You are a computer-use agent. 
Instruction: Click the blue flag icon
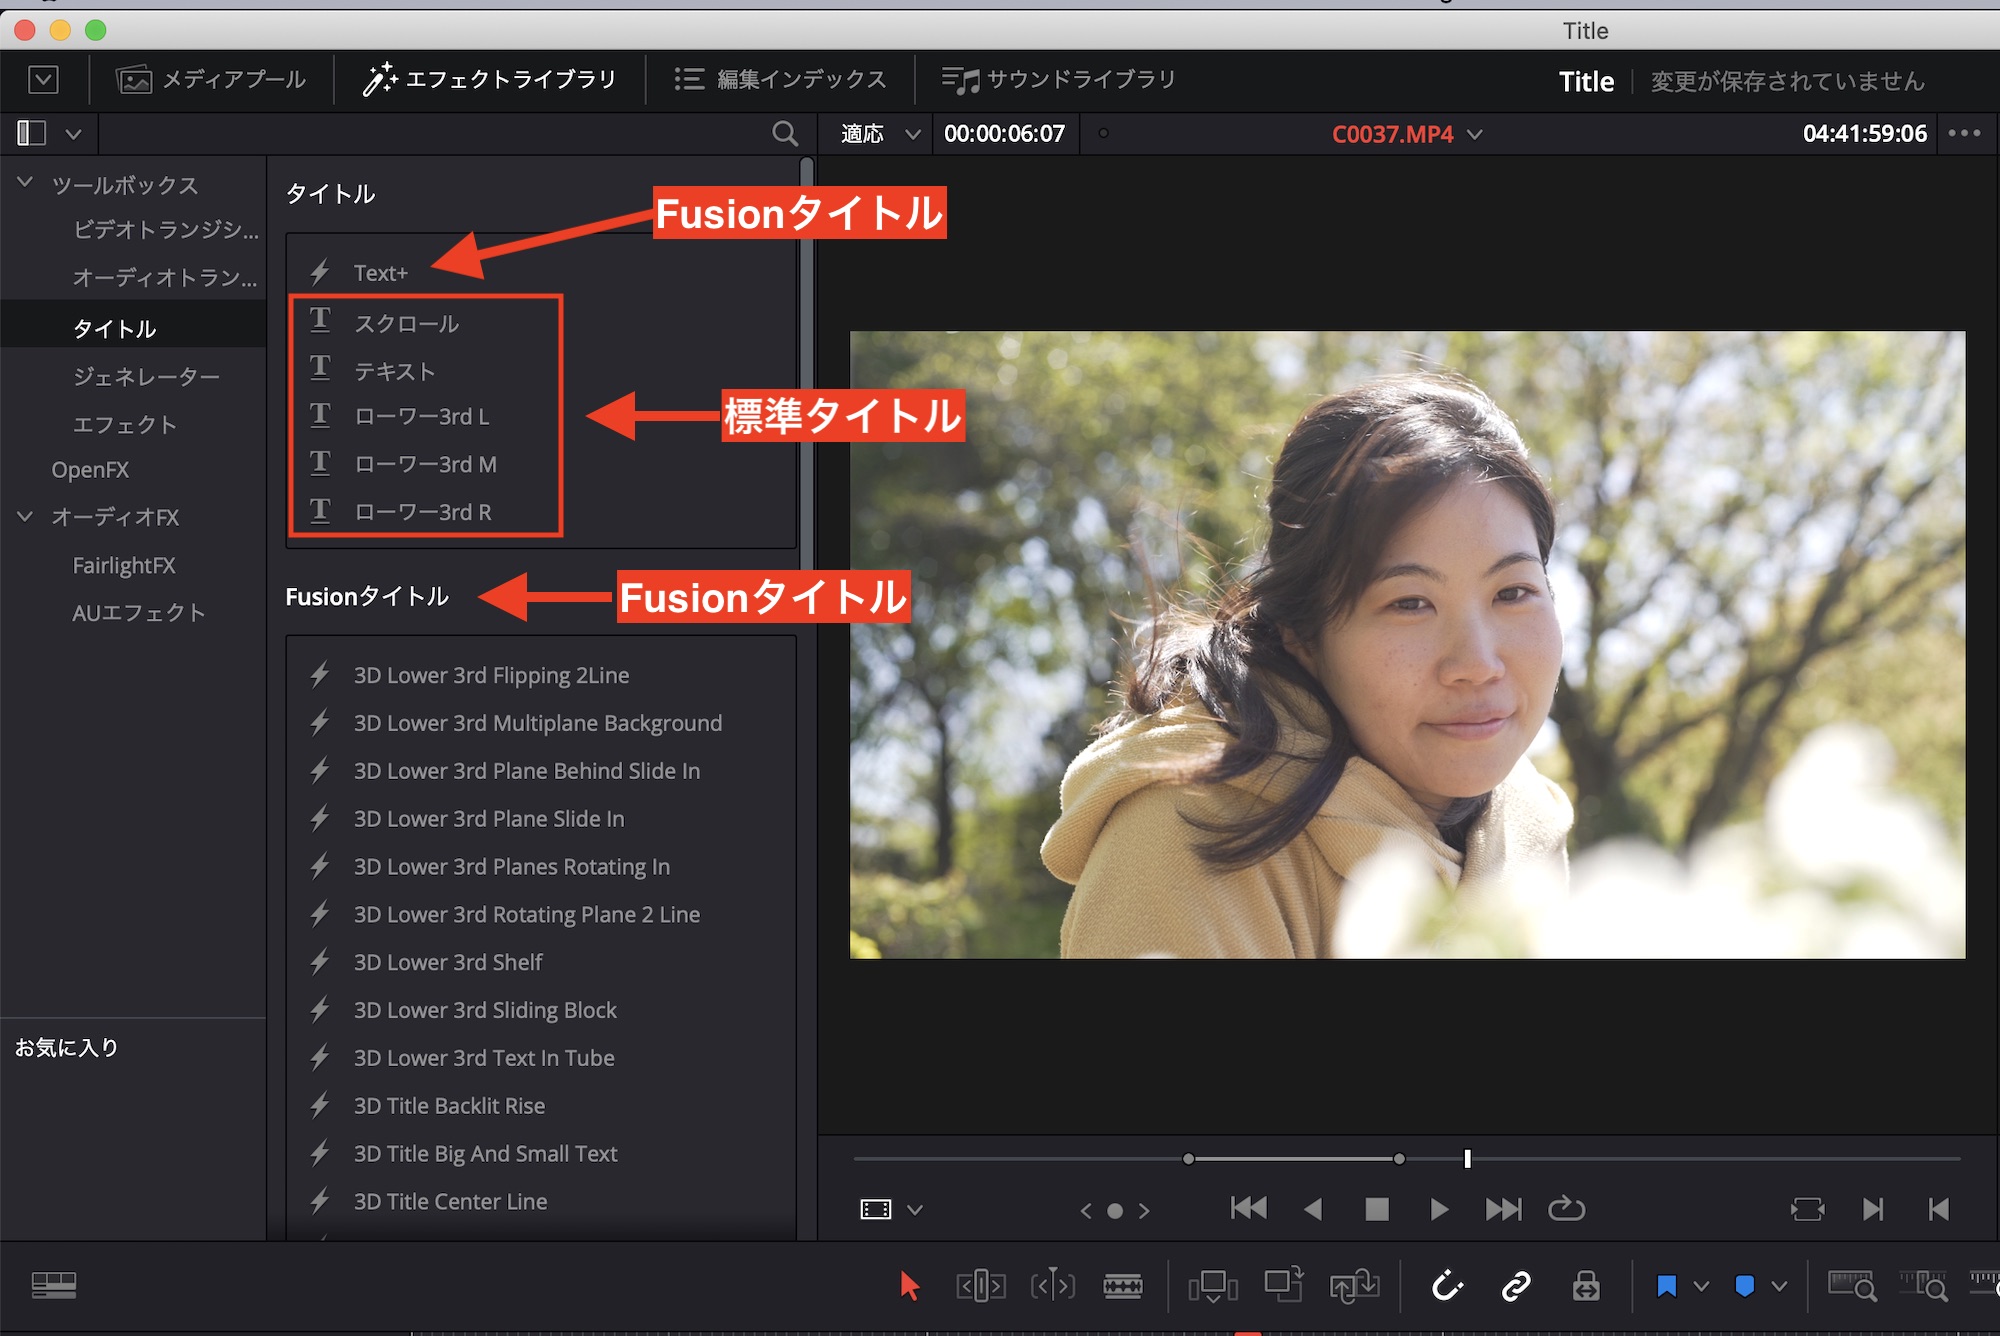pyautogui.click(x=1666, y=1286)
